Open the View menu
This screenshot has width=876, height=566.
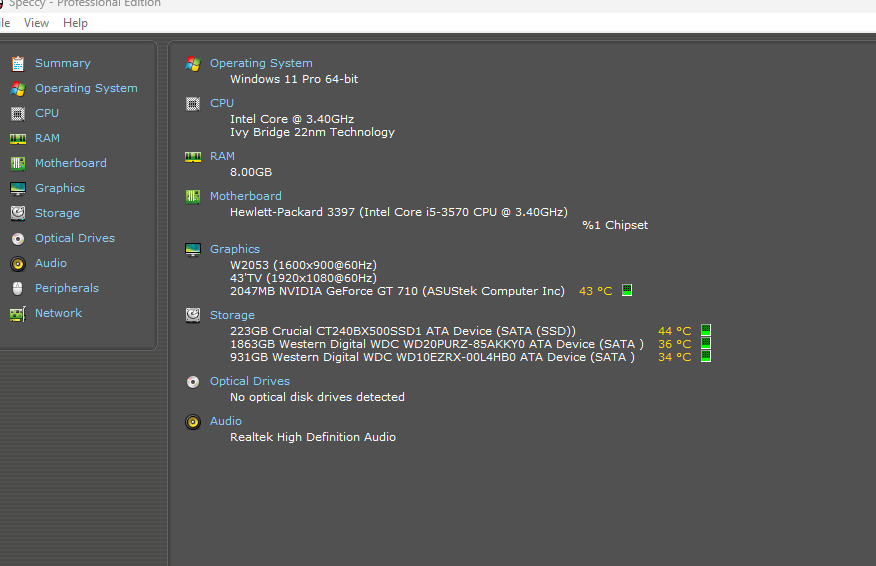(x=36, y=23)
